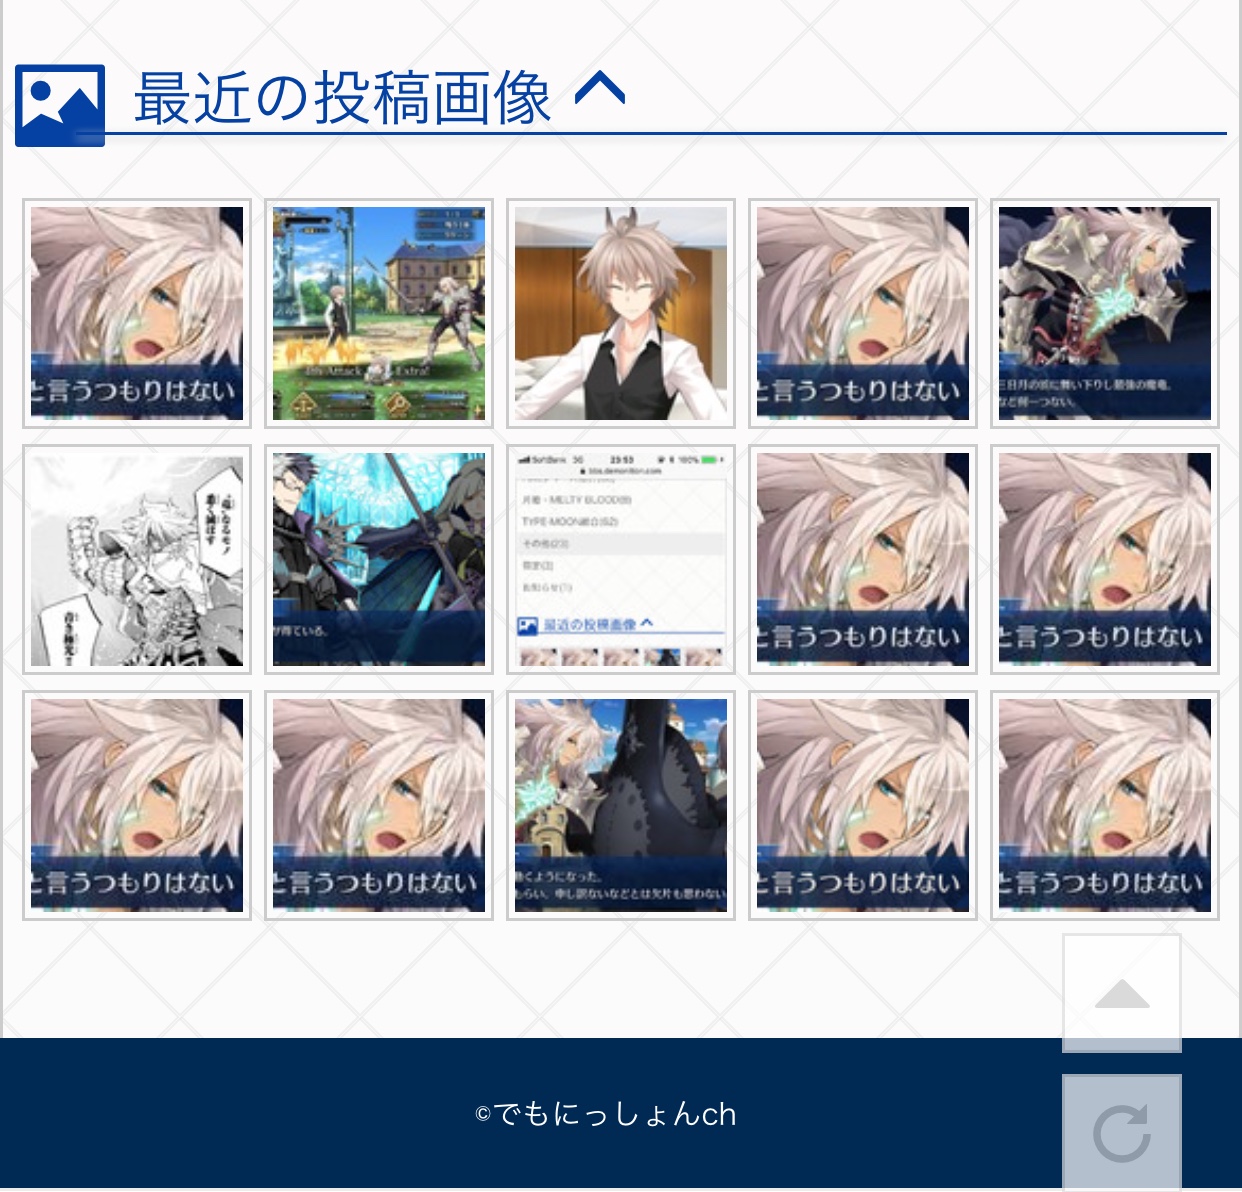Click the 最近の投稿画像 heading text
Image resolution: width=1242 pixels, height=1192 pixels.
point(342,98)
